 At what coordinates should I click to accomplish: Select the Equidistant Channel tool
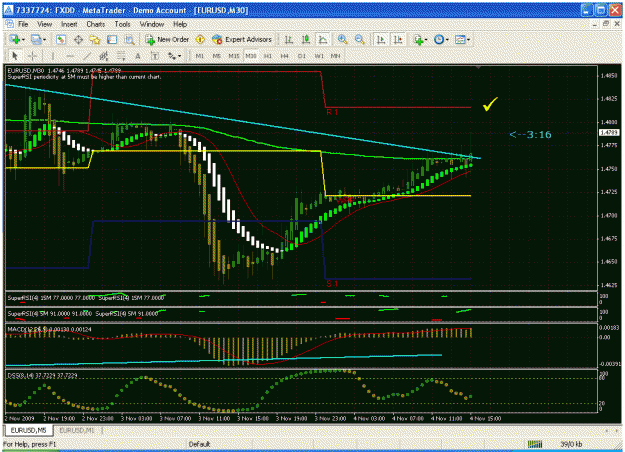pyautogui.click(x=104, y=56)
